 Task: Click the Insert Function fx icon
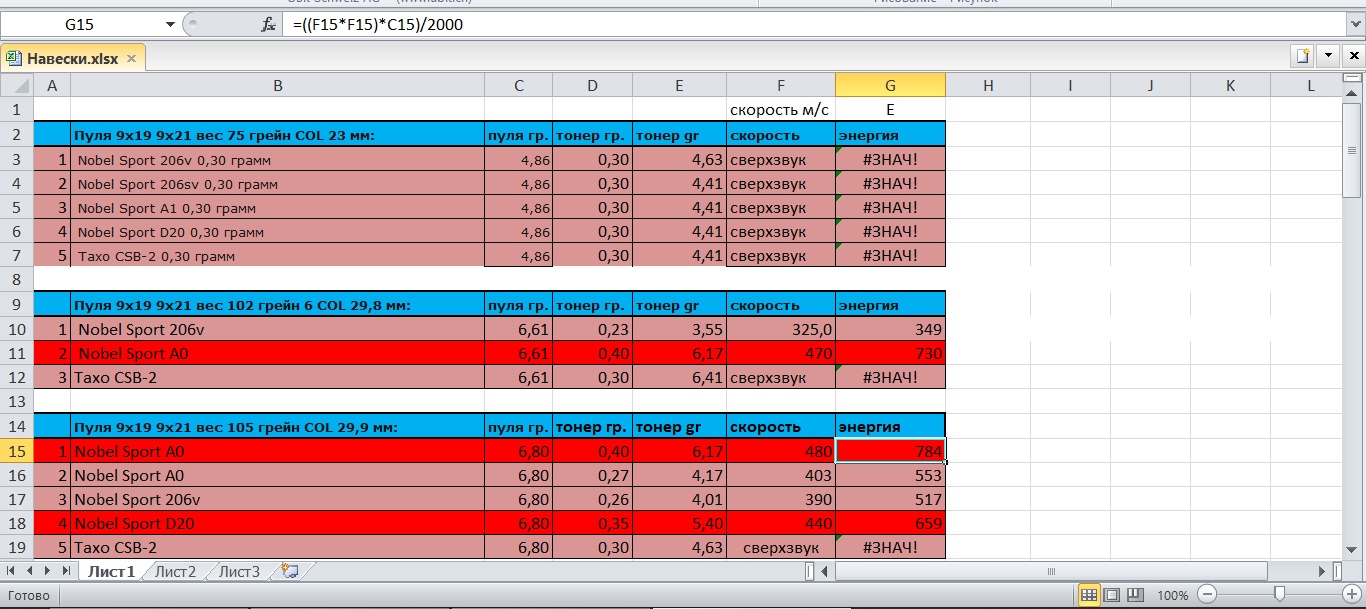(x=268, y=25)
